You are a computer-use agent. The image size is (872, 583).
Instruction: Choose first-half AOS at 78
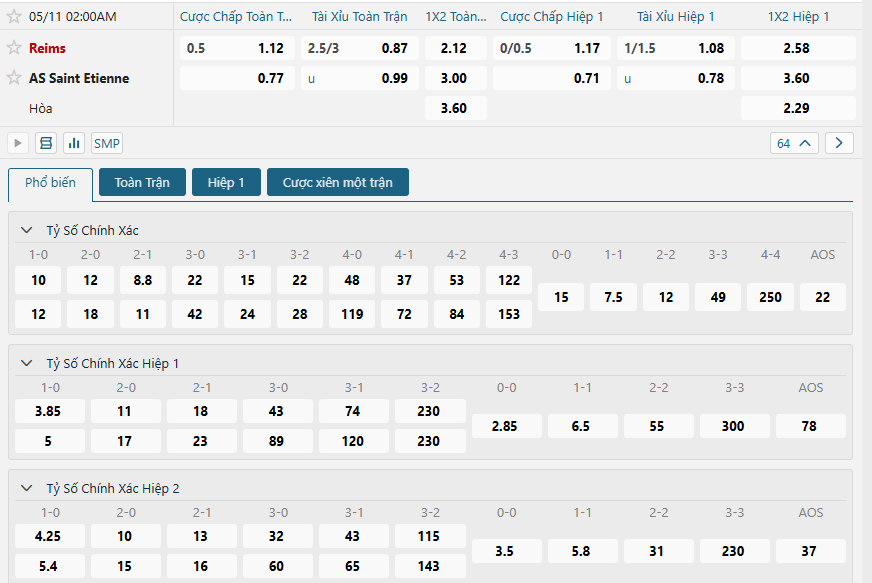811,426
